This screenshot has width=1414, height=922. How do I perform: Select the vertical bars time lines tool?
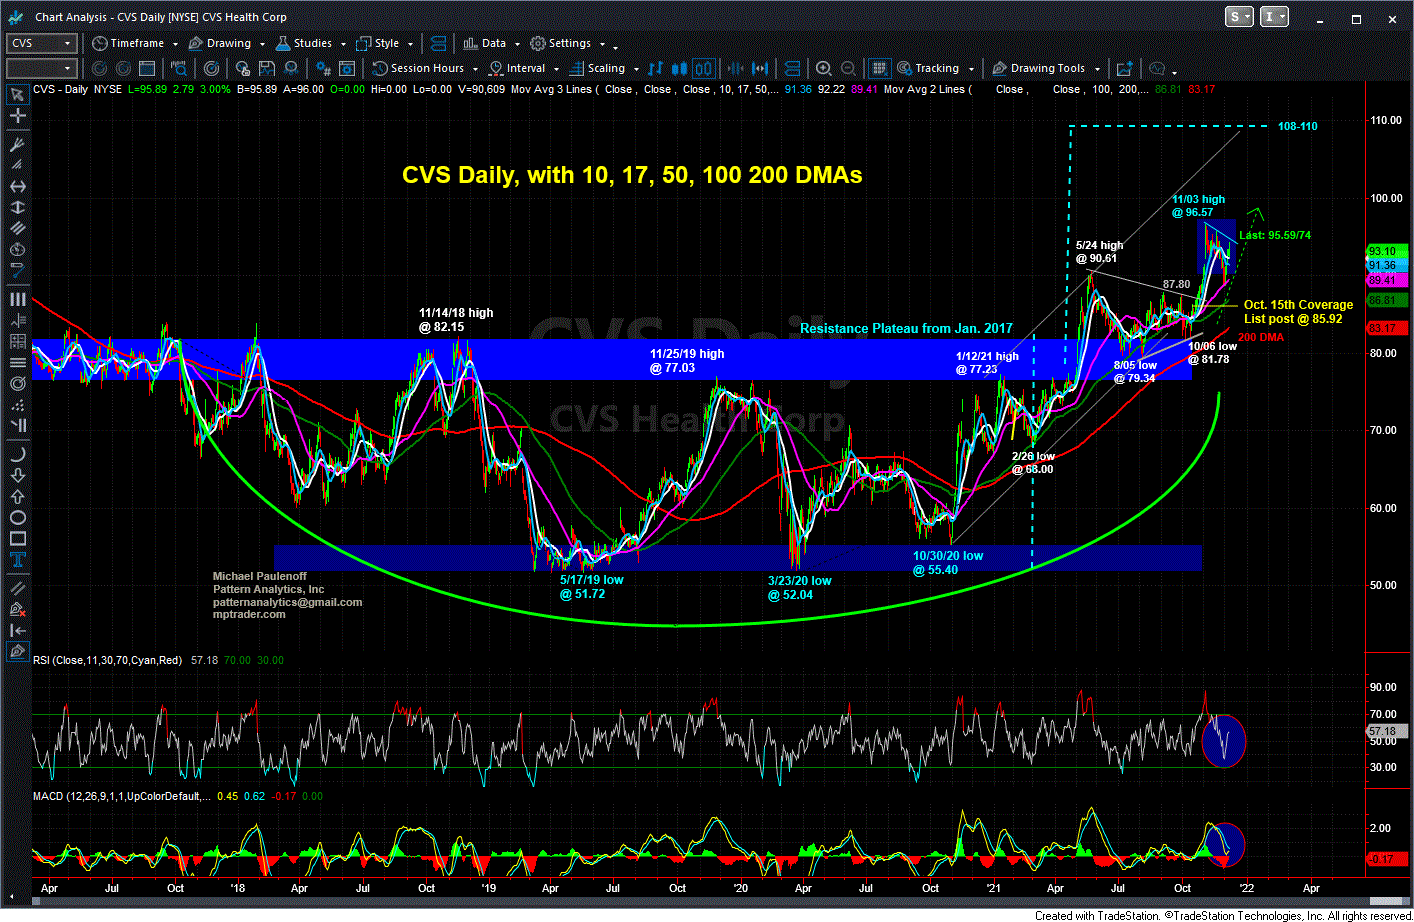[17, 299]
